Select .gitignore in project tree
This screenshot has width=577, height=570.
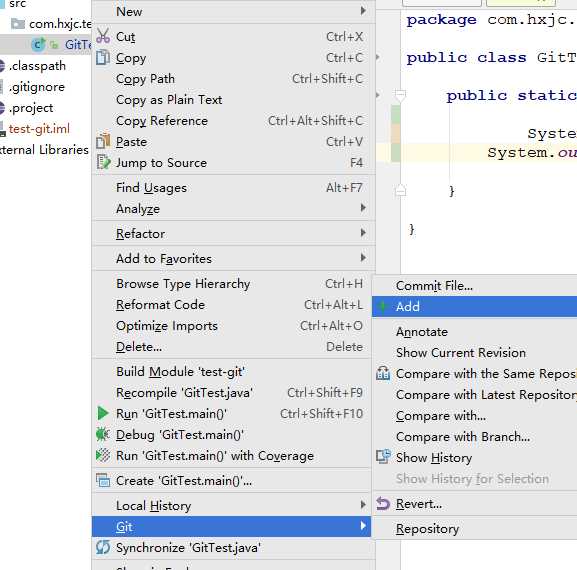tap(36, 87)
